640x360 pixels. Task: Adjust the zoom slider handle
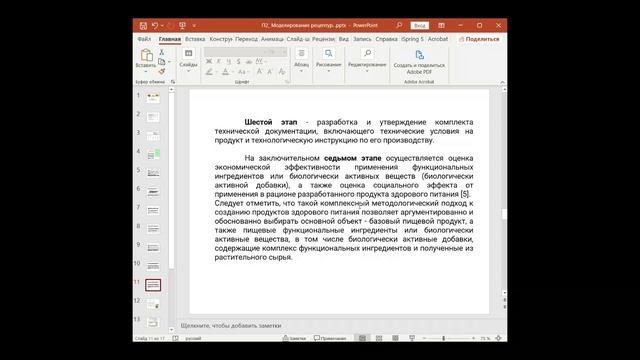coord(444,338)
